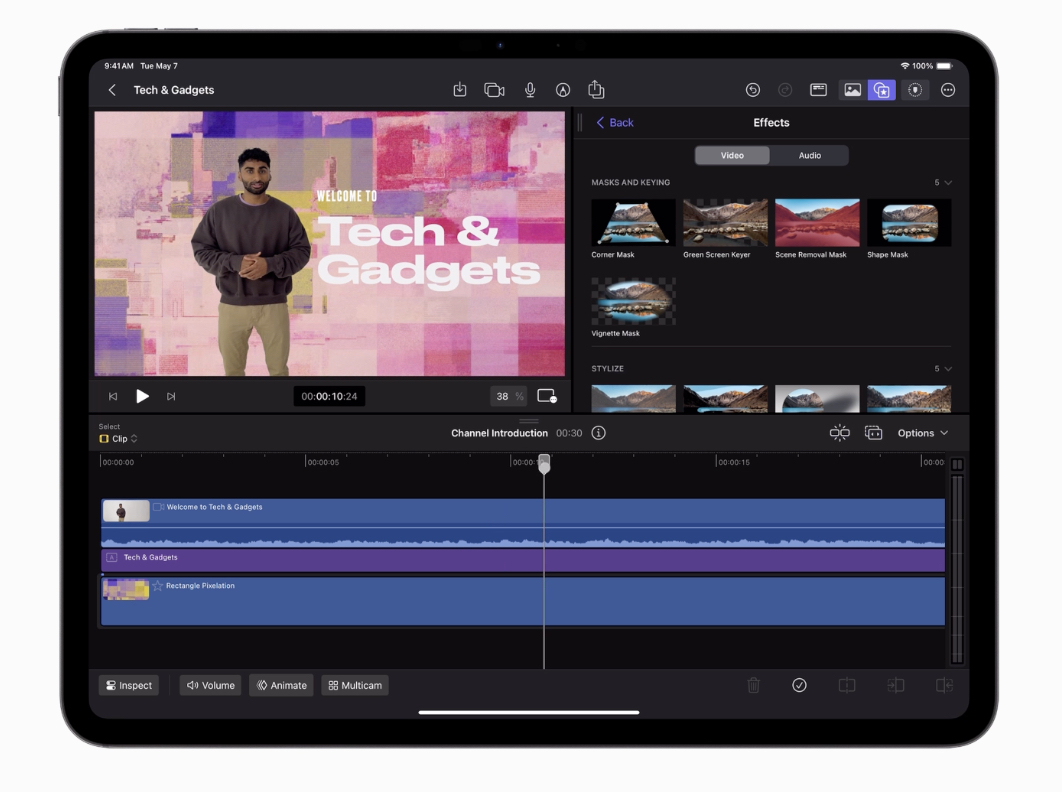Viewport: 1062px width, 792px height.
Task: Open the photos browser icon
Action: point(852,90)
